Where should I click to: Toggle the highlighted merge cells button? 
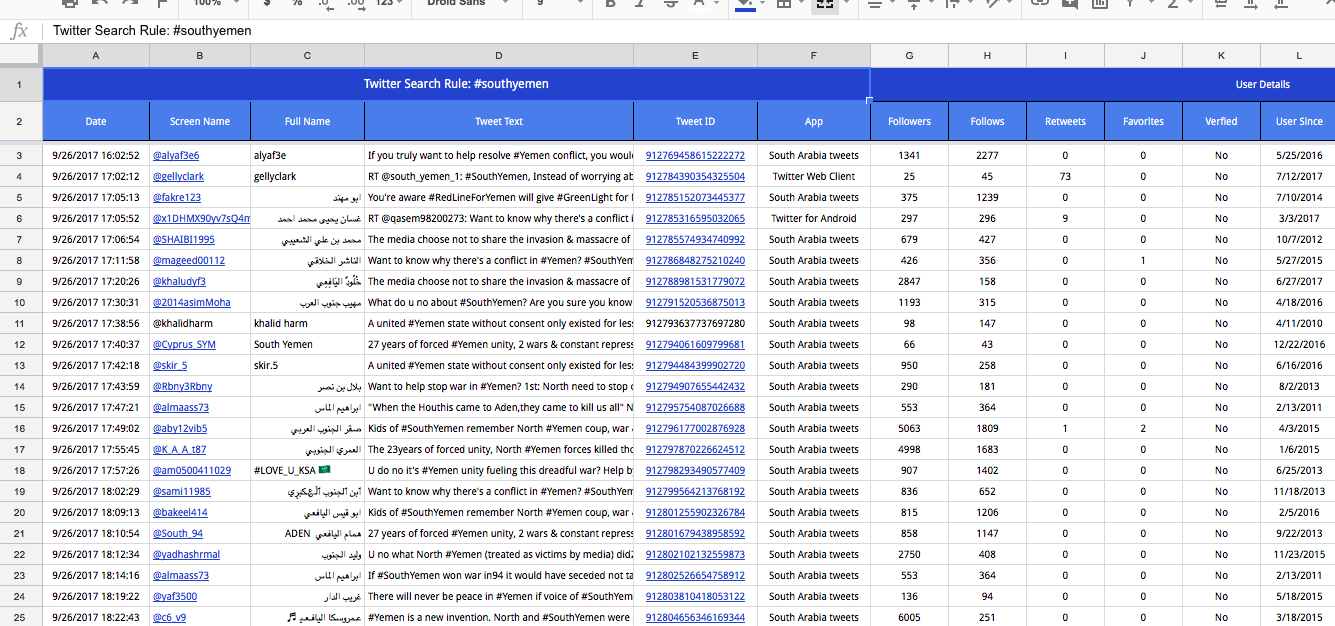[824, 4]
